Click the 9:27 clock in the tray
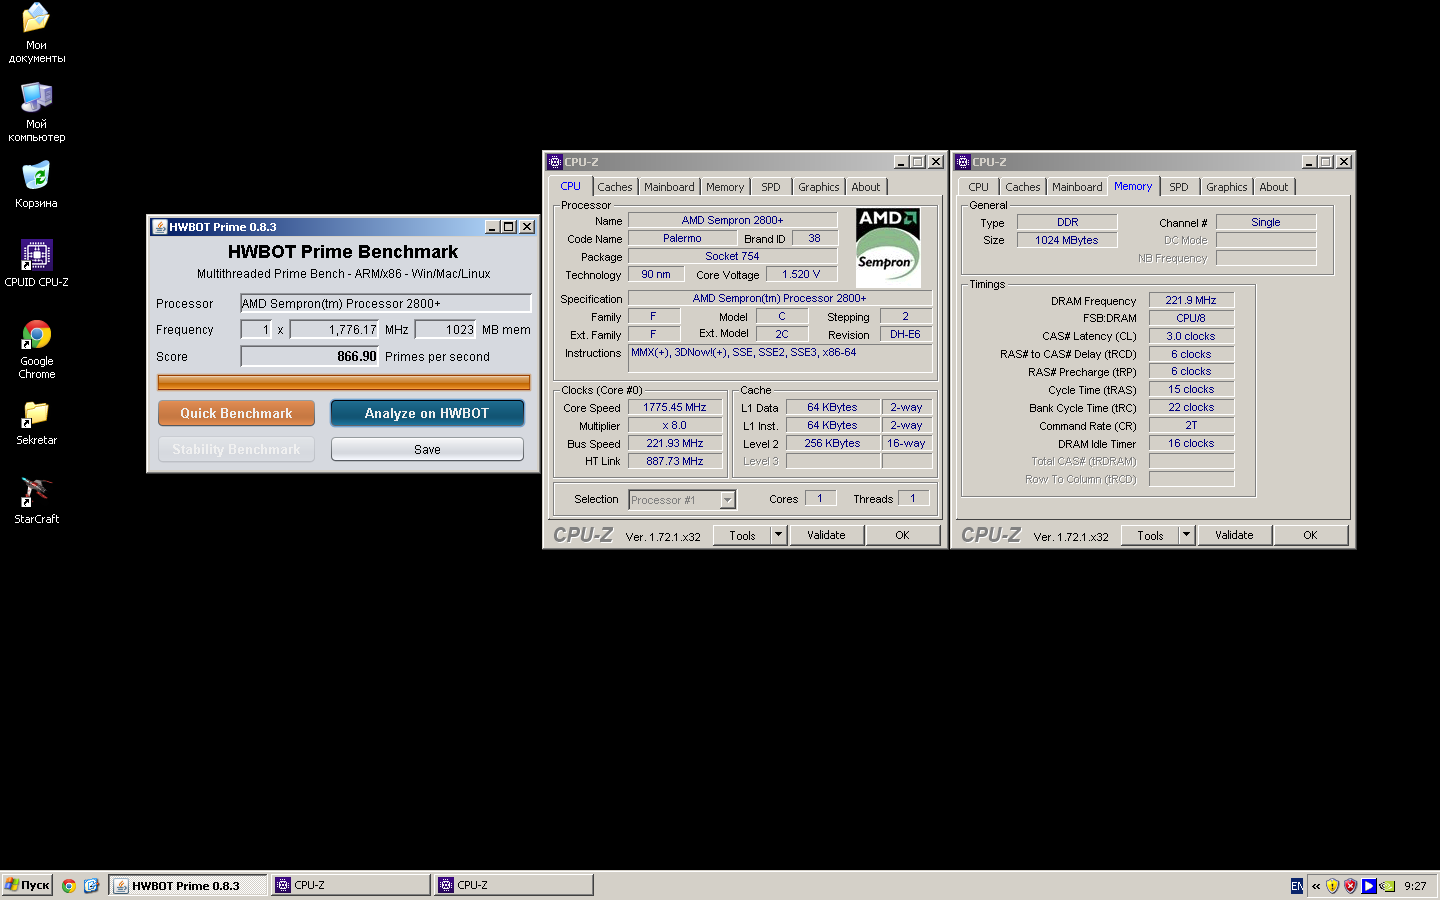The image size is (1440, 900). (1415, 886)
